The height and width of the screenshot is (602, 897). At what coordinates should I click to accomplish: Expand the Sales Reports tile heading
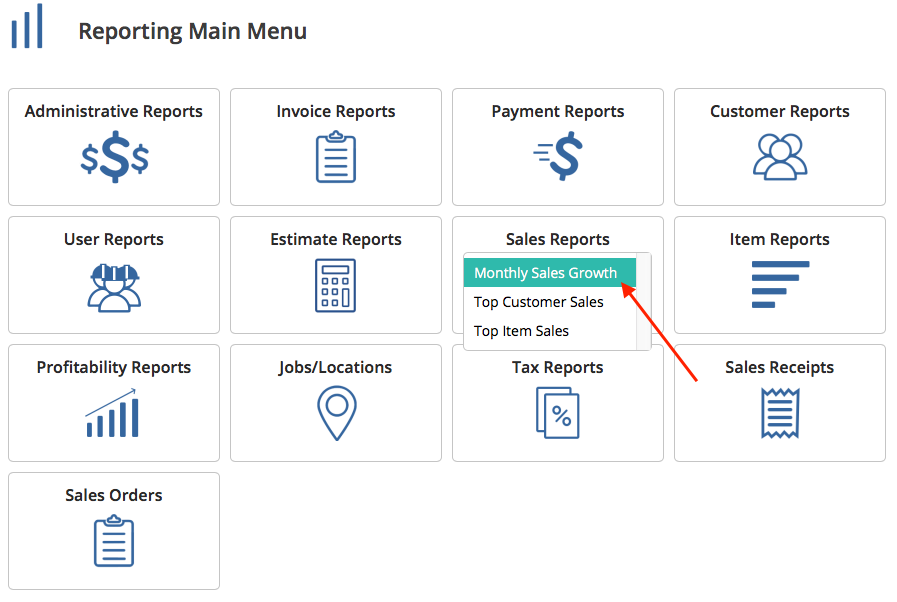click(x=558, y=239)
